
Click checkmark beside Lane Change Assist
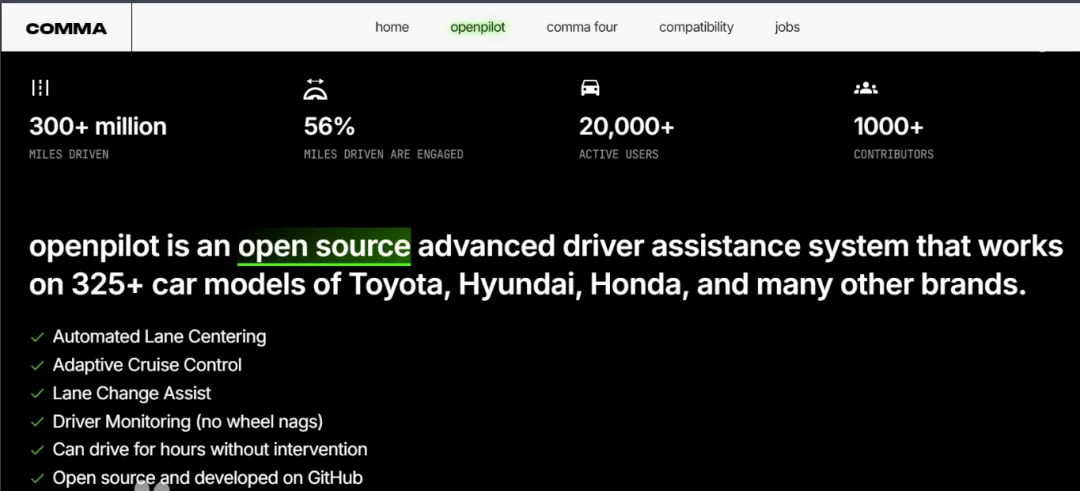(x=37, y=394)
